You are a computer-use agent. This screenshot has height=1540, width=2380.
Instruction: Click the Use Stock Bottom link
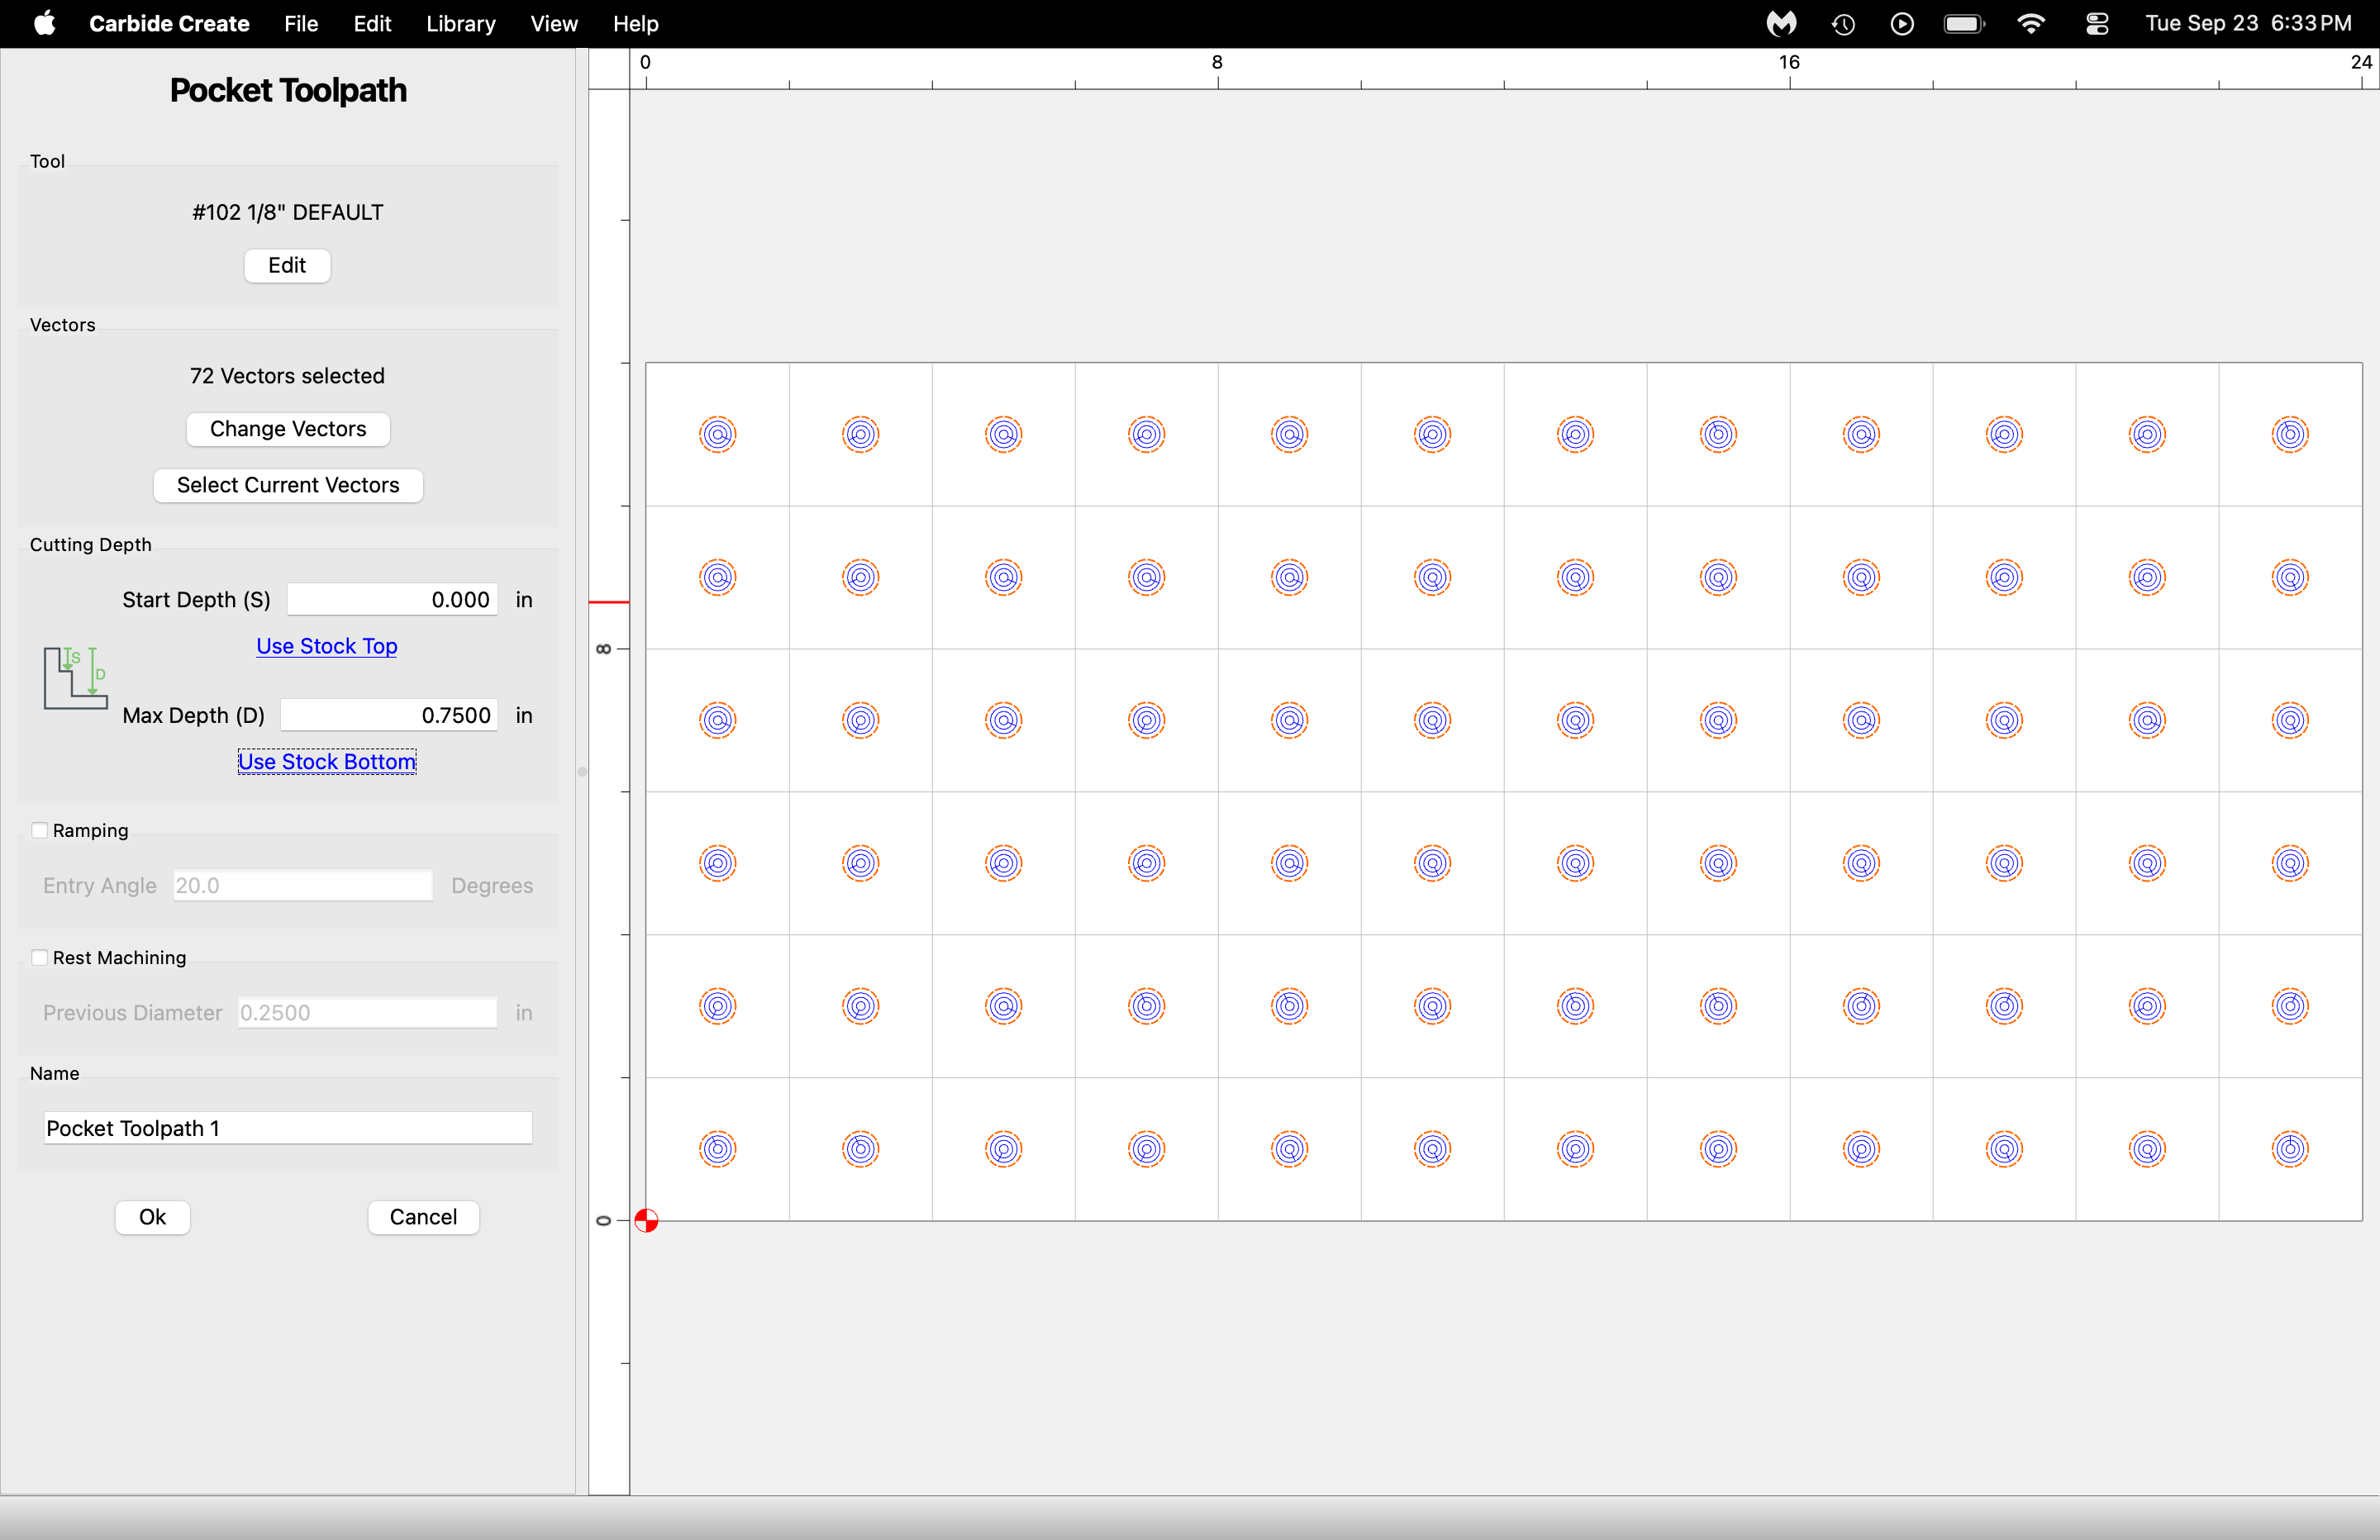pyautogui.click(x=327, y=761)
